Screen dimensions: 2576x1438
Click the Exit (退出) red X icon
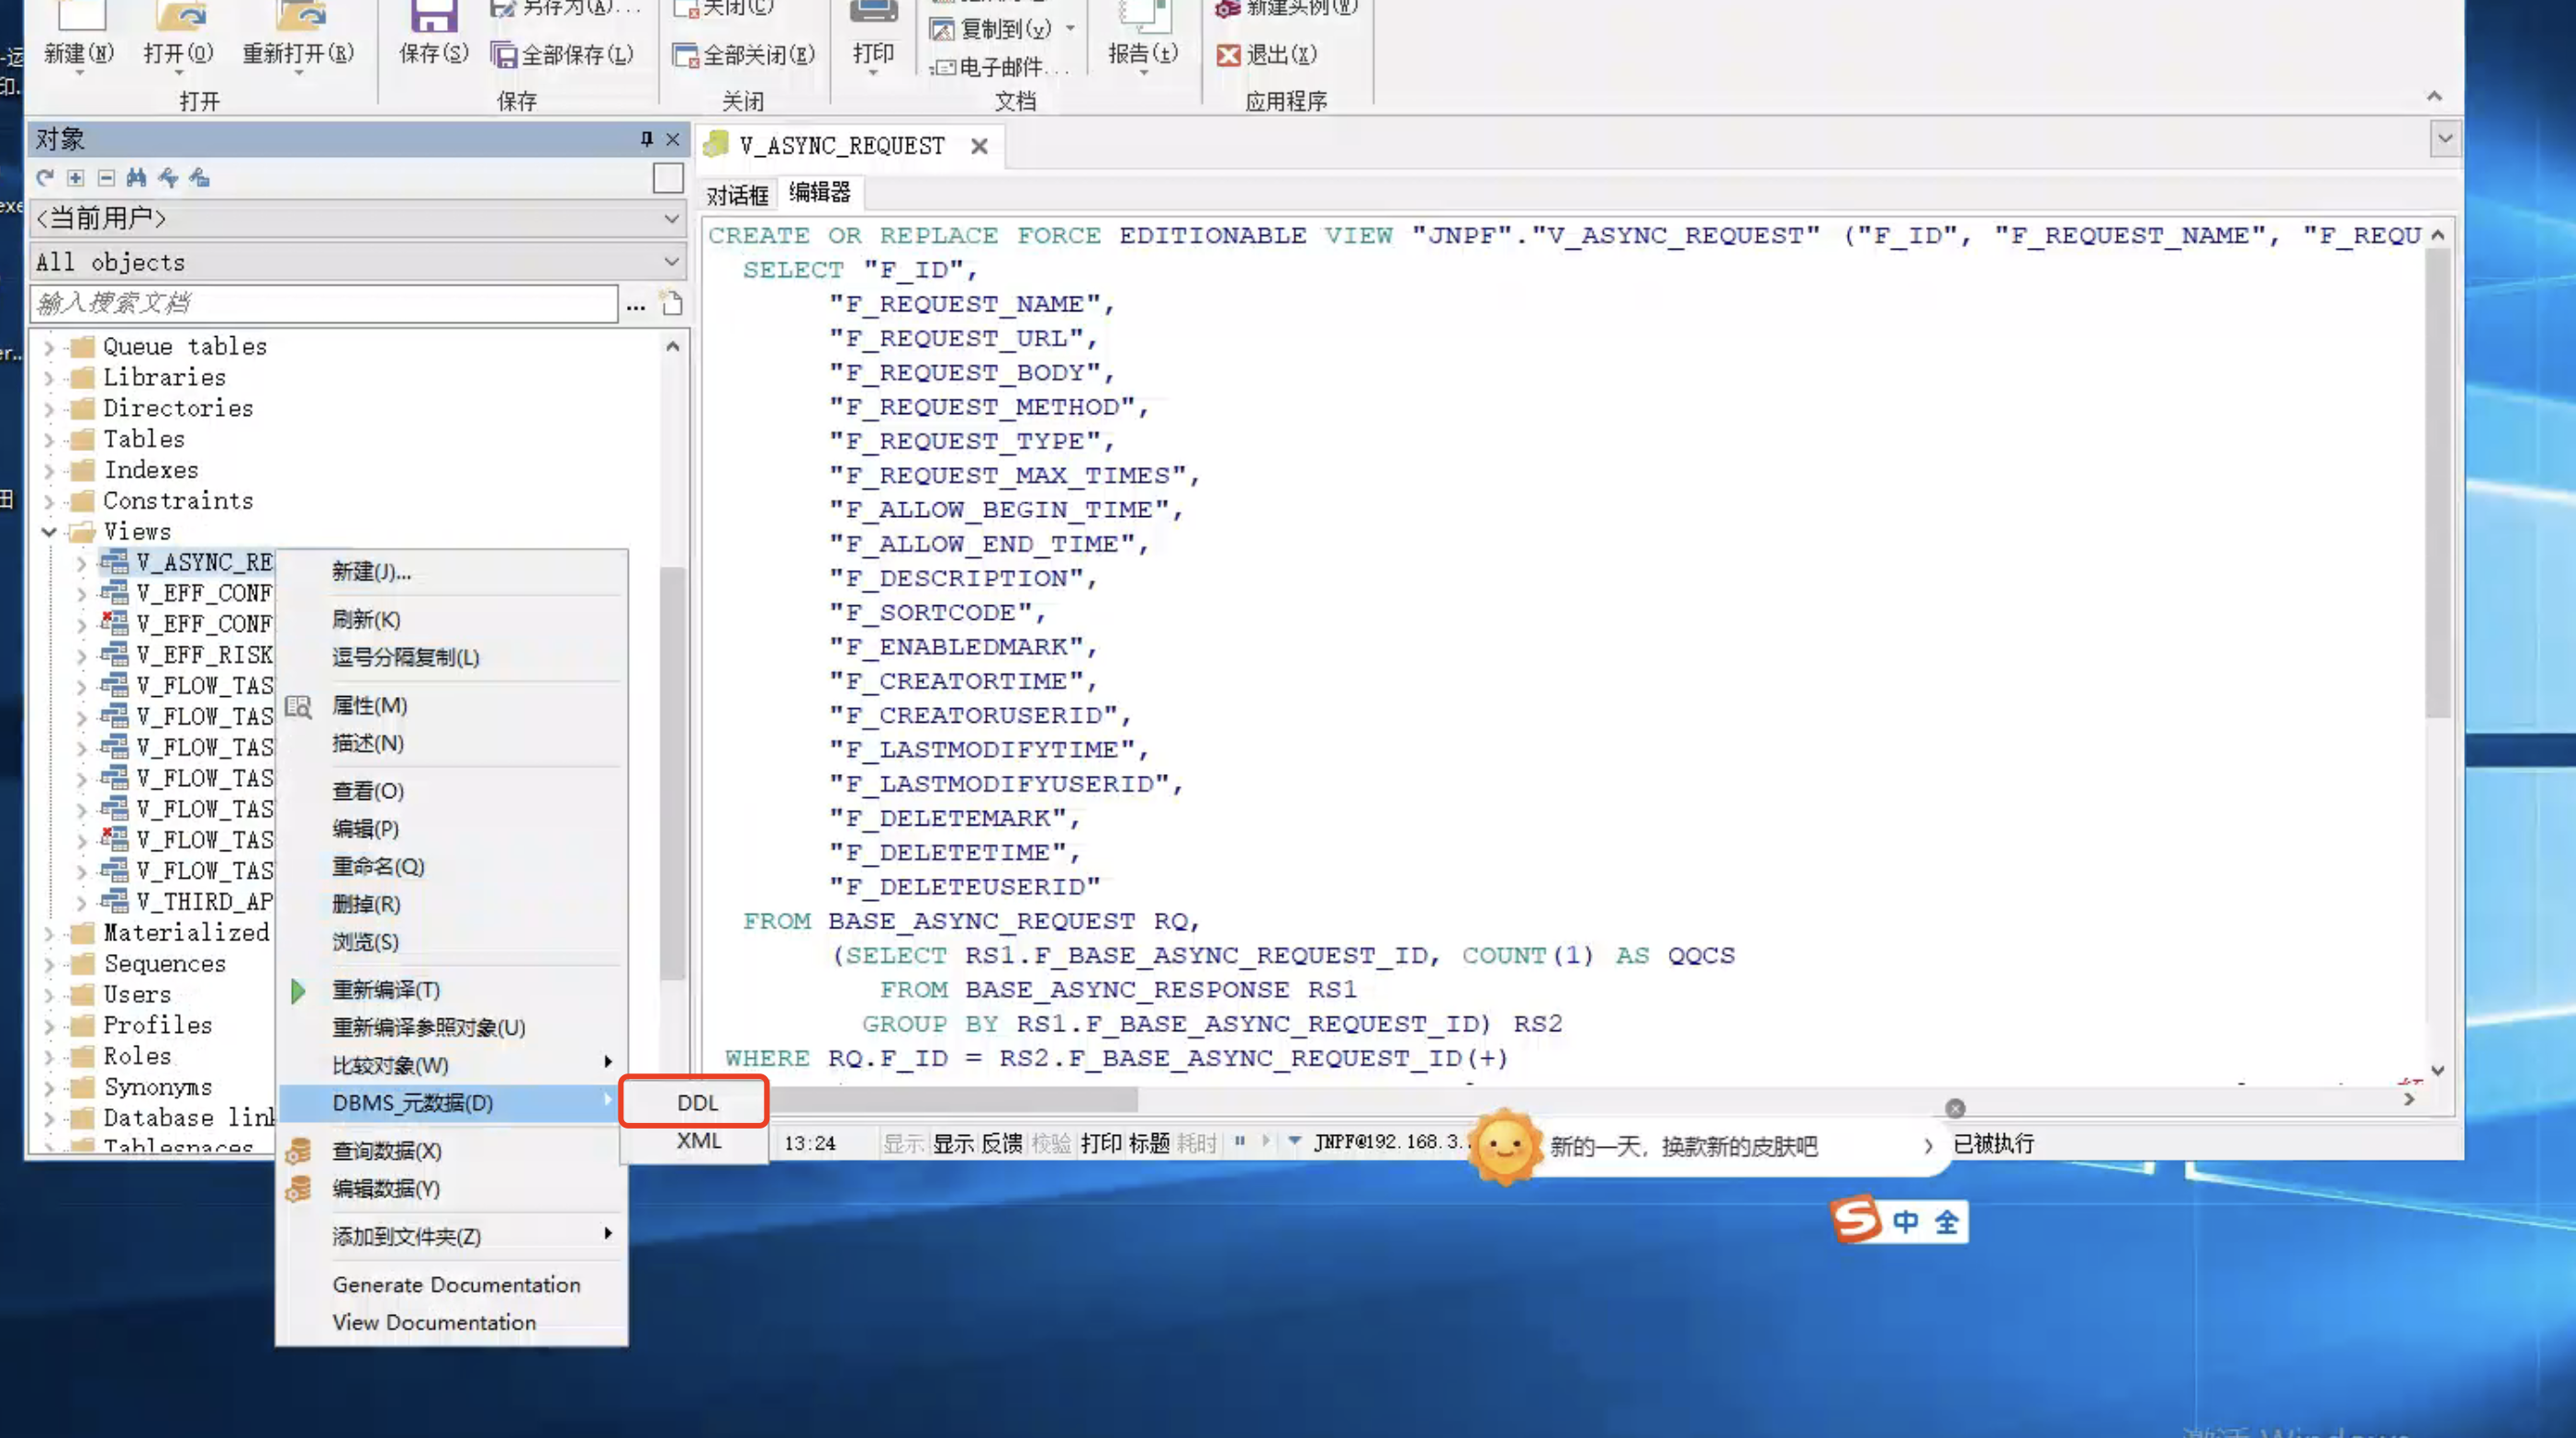pyautogui.click(x=1228, y=55)
